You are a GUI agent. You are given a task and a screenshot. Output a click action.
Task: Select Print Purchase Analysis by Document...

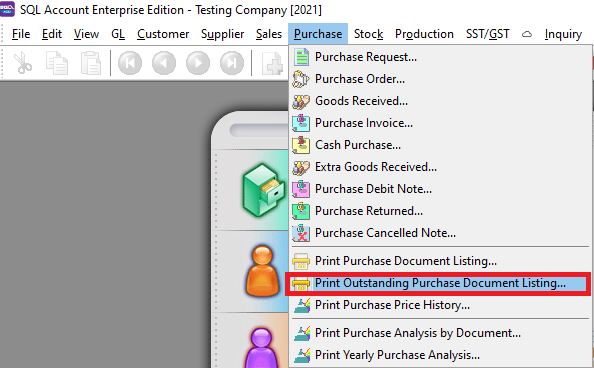[439, 333]
